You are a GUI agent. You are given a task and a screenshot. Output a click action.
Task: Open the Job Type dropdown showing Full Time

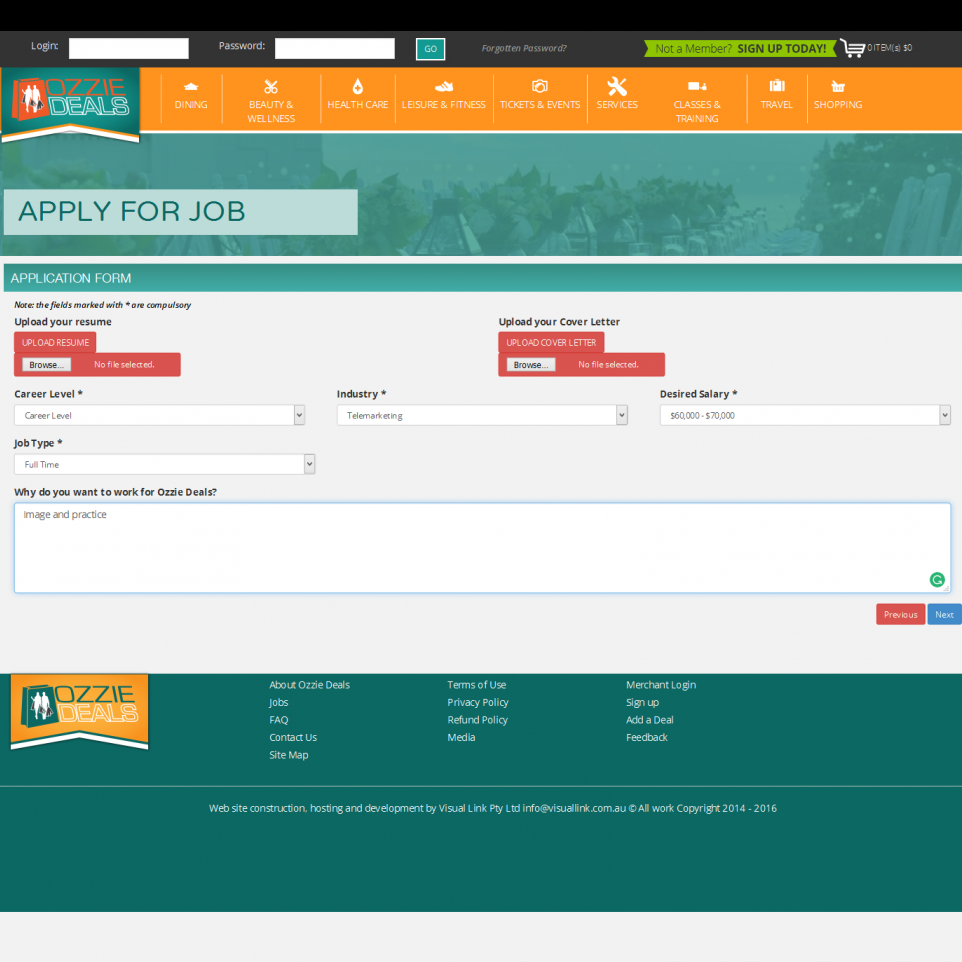pos(164,464)
